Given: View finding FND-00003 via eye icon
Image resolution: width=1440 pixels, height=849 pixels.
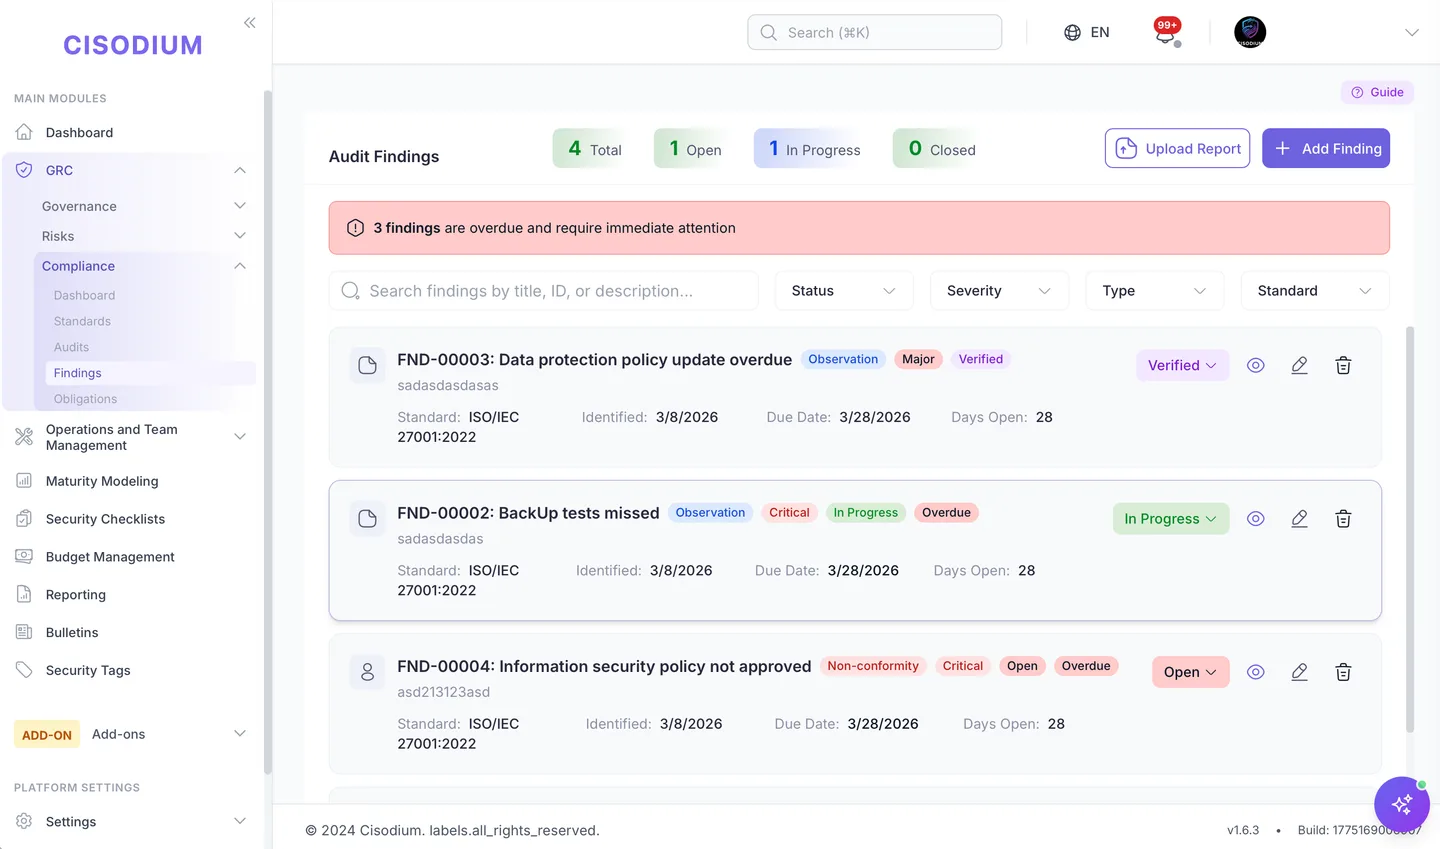Looking at the screenshot, I should coord(1256,366).
